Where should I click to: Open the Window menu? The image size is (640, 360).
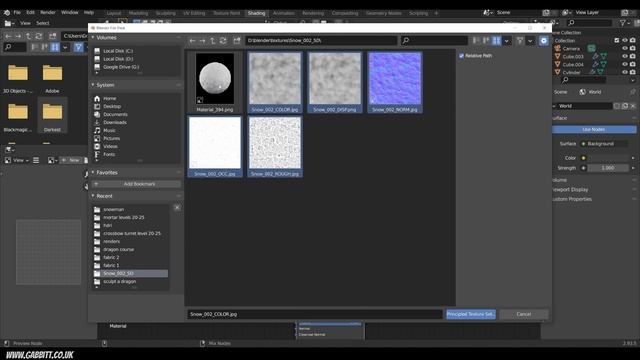coord(70,13)
